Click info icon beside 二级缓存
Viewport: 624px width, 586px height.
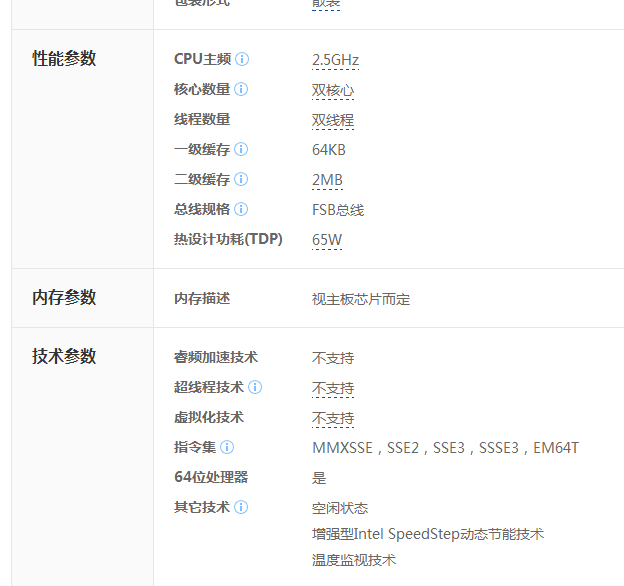[241, 179]
